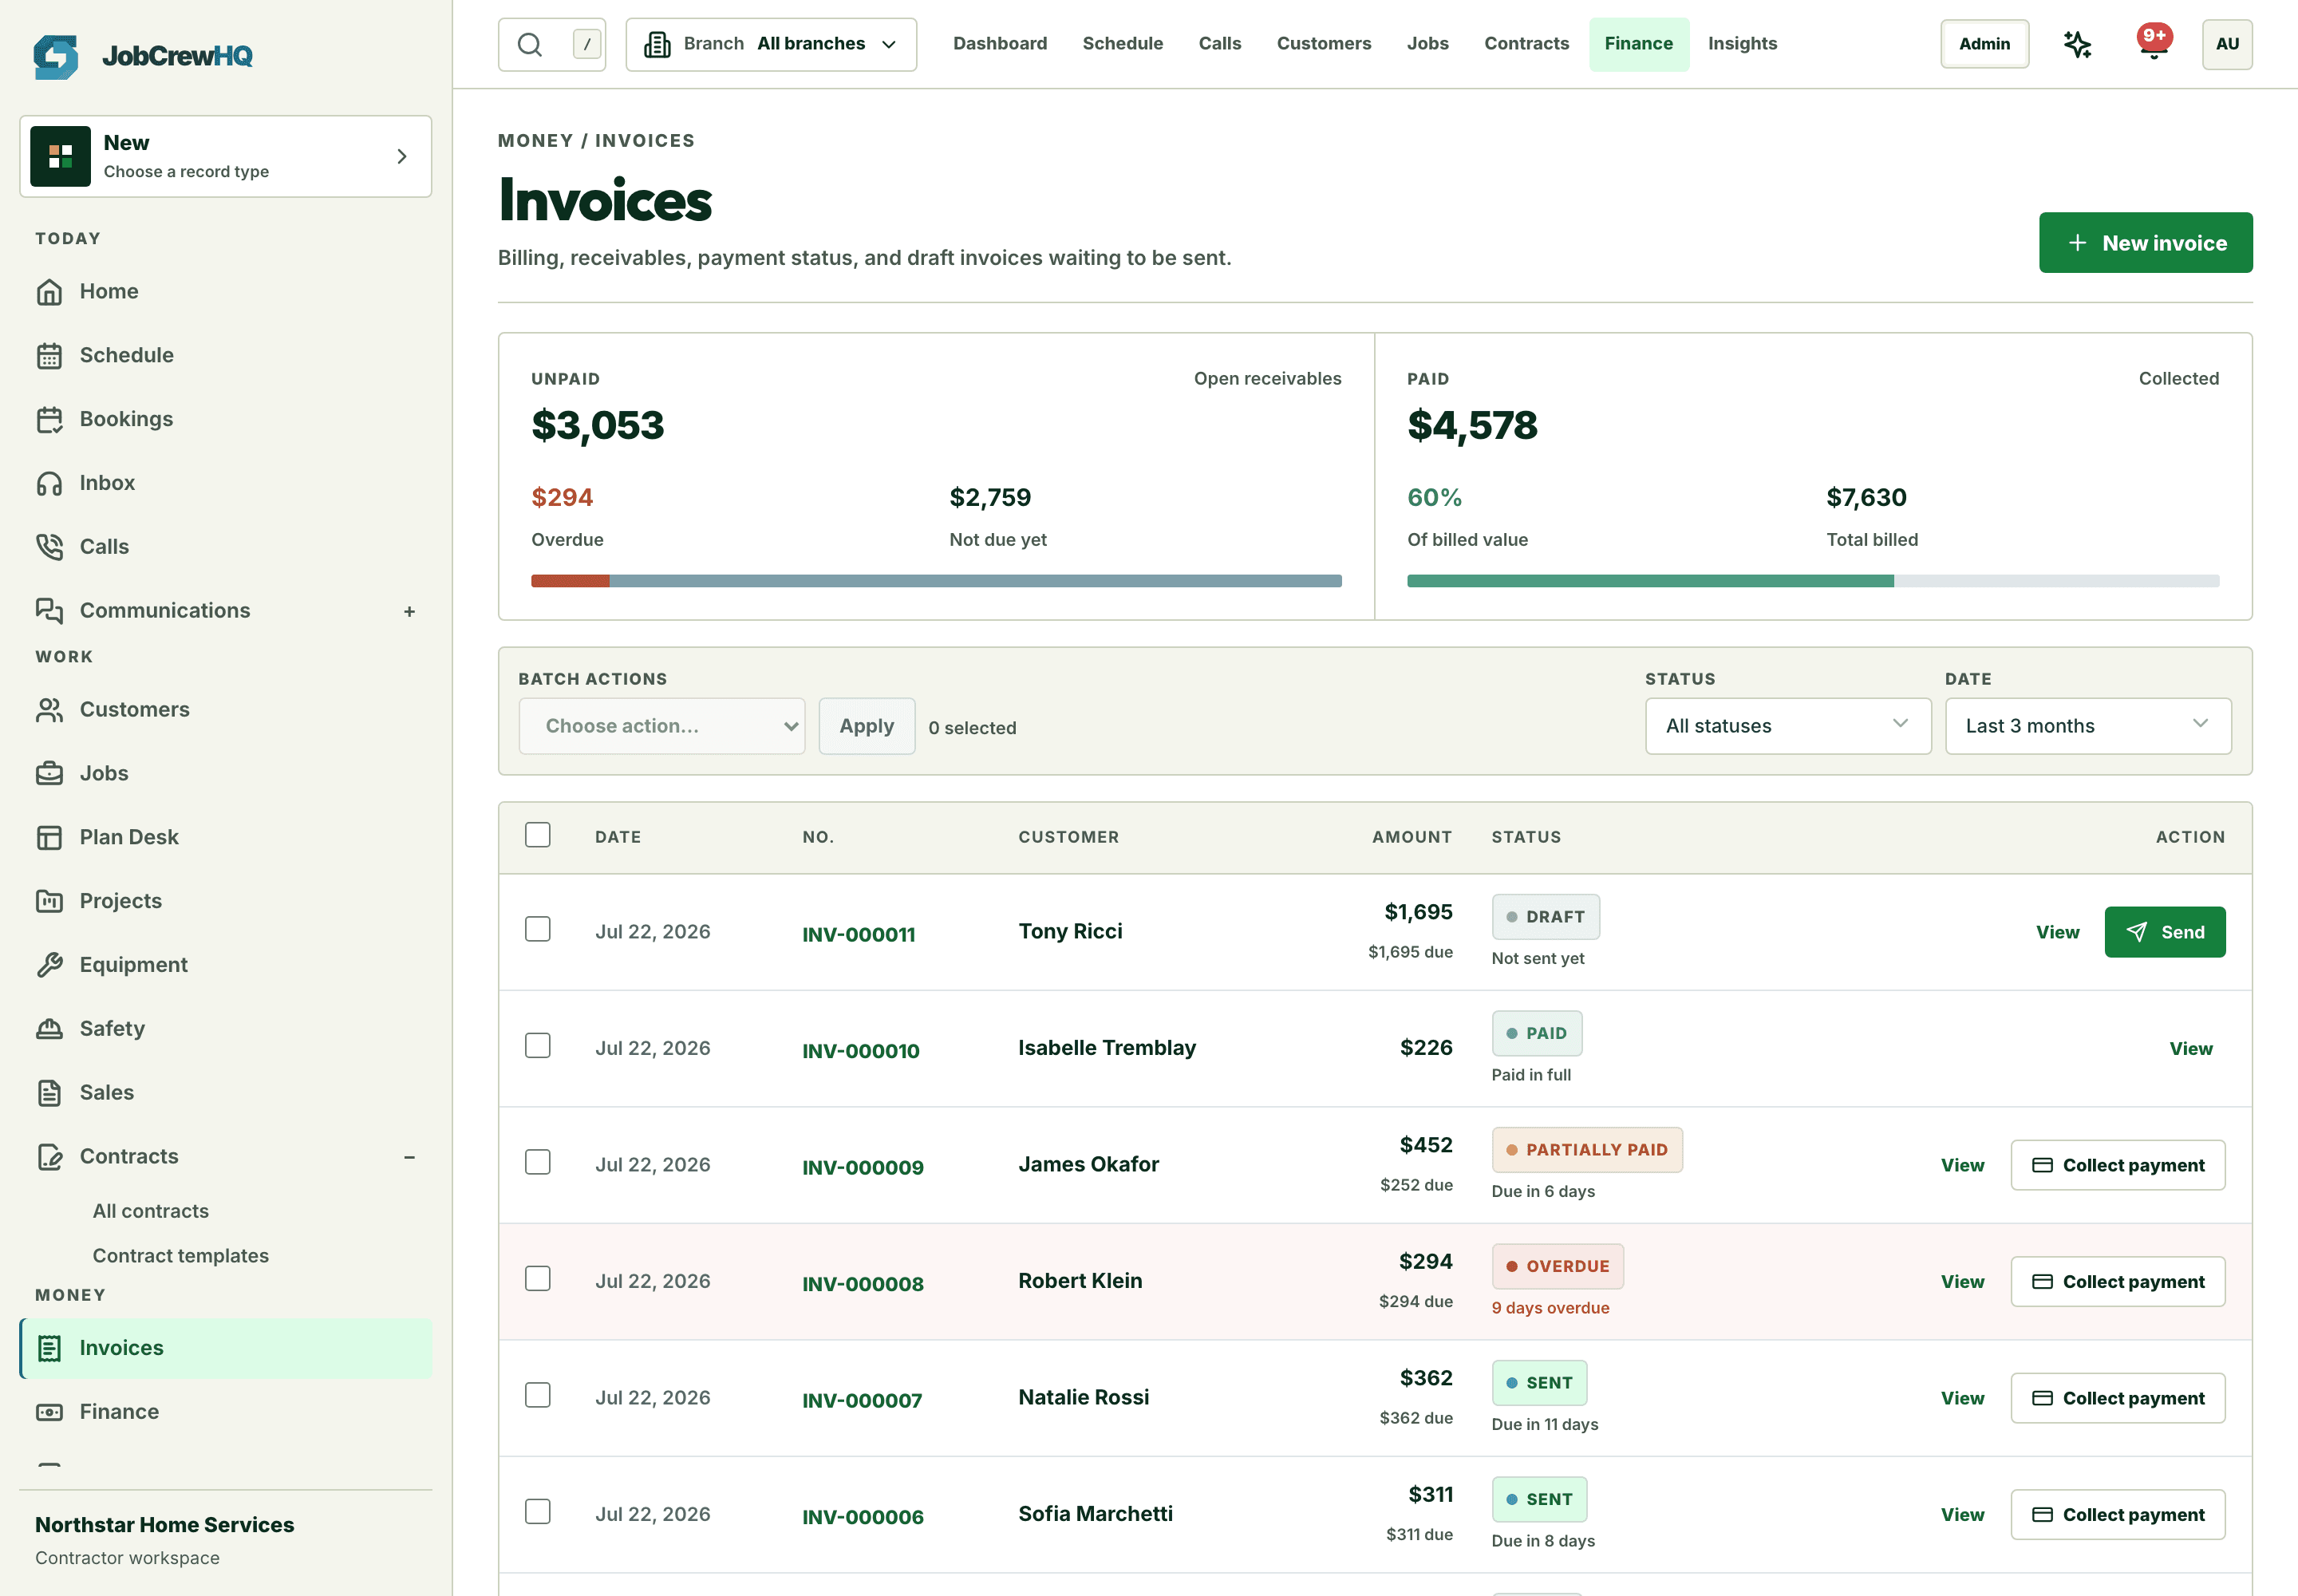The height and width of the screenshot is (1596, 2298).
Task: Open All contracts sub-item in sidebar
Action: click(151, 1212)
